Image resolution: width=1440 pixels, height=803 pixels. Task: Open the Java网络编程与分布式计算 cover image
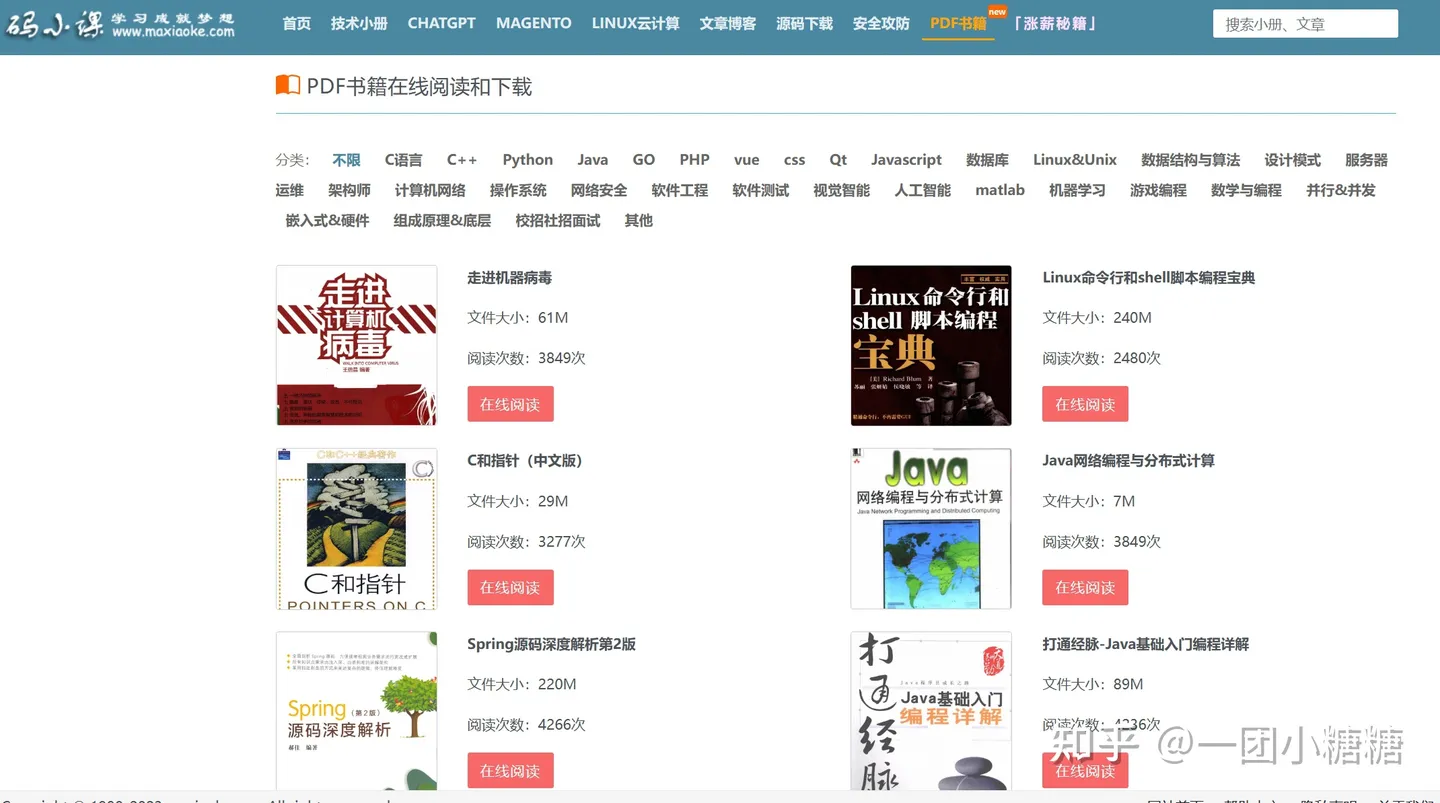pyautogui.click(x=931, y=529)
